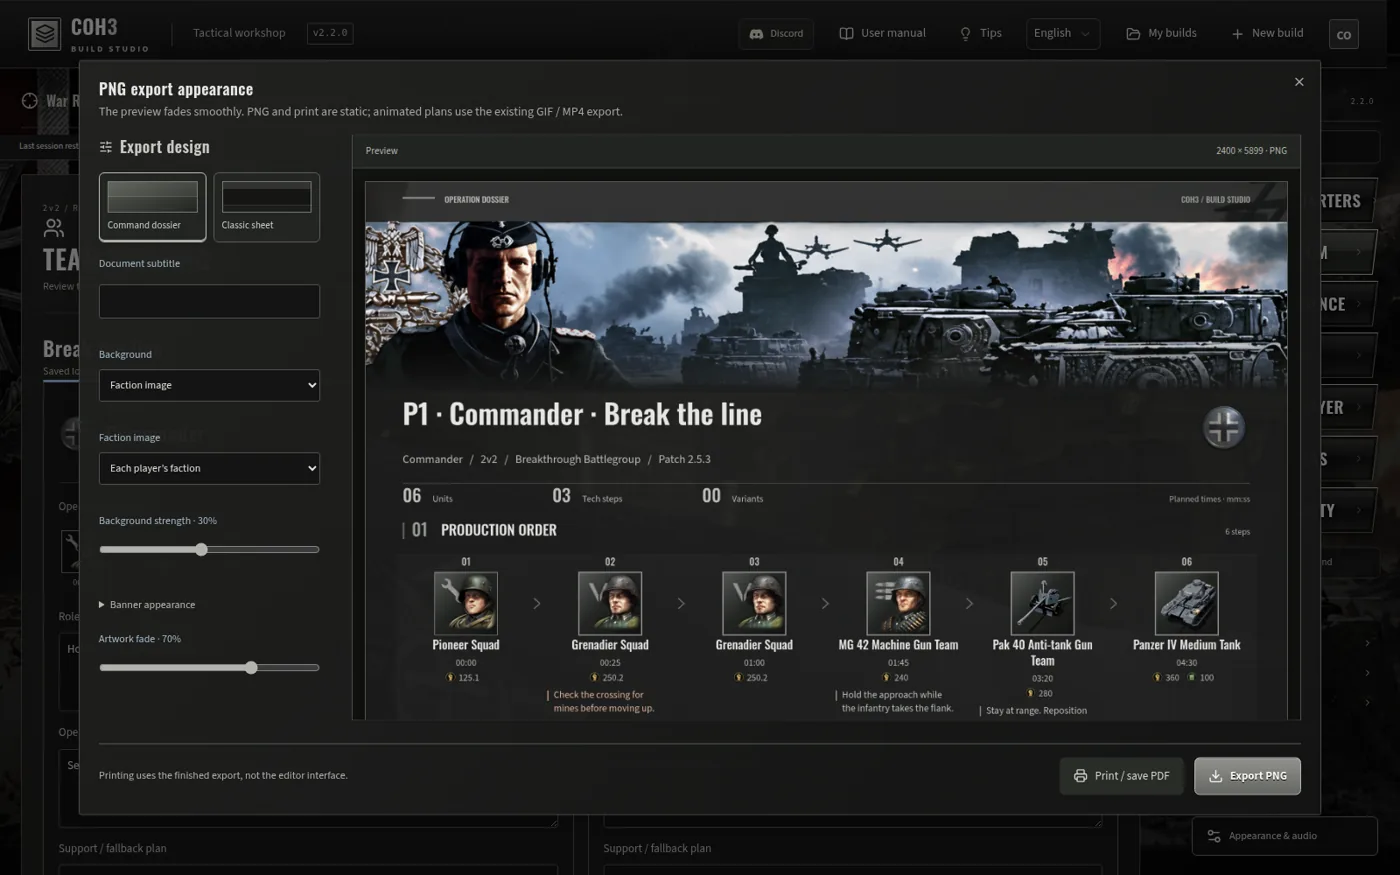The width and height of the screenshot is (1400, 875).
Task: Click the Export design settings icon
Action: click(106, 147)
